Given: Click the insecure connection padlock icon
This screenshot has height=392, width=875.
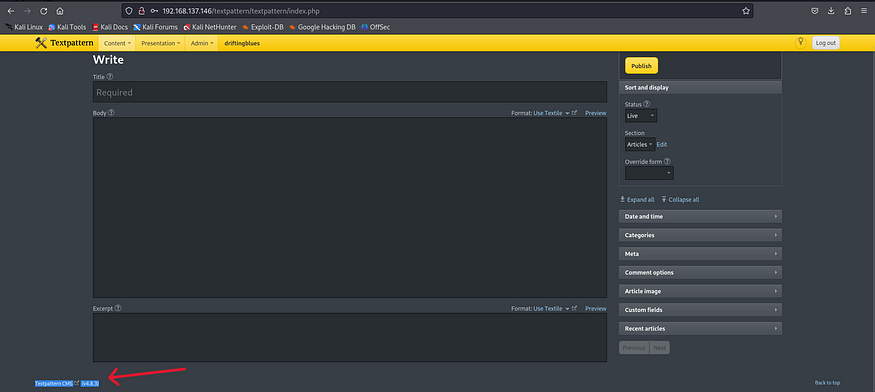Looking at the screenshot, I should pyautogui.click(x=141, y=11).
